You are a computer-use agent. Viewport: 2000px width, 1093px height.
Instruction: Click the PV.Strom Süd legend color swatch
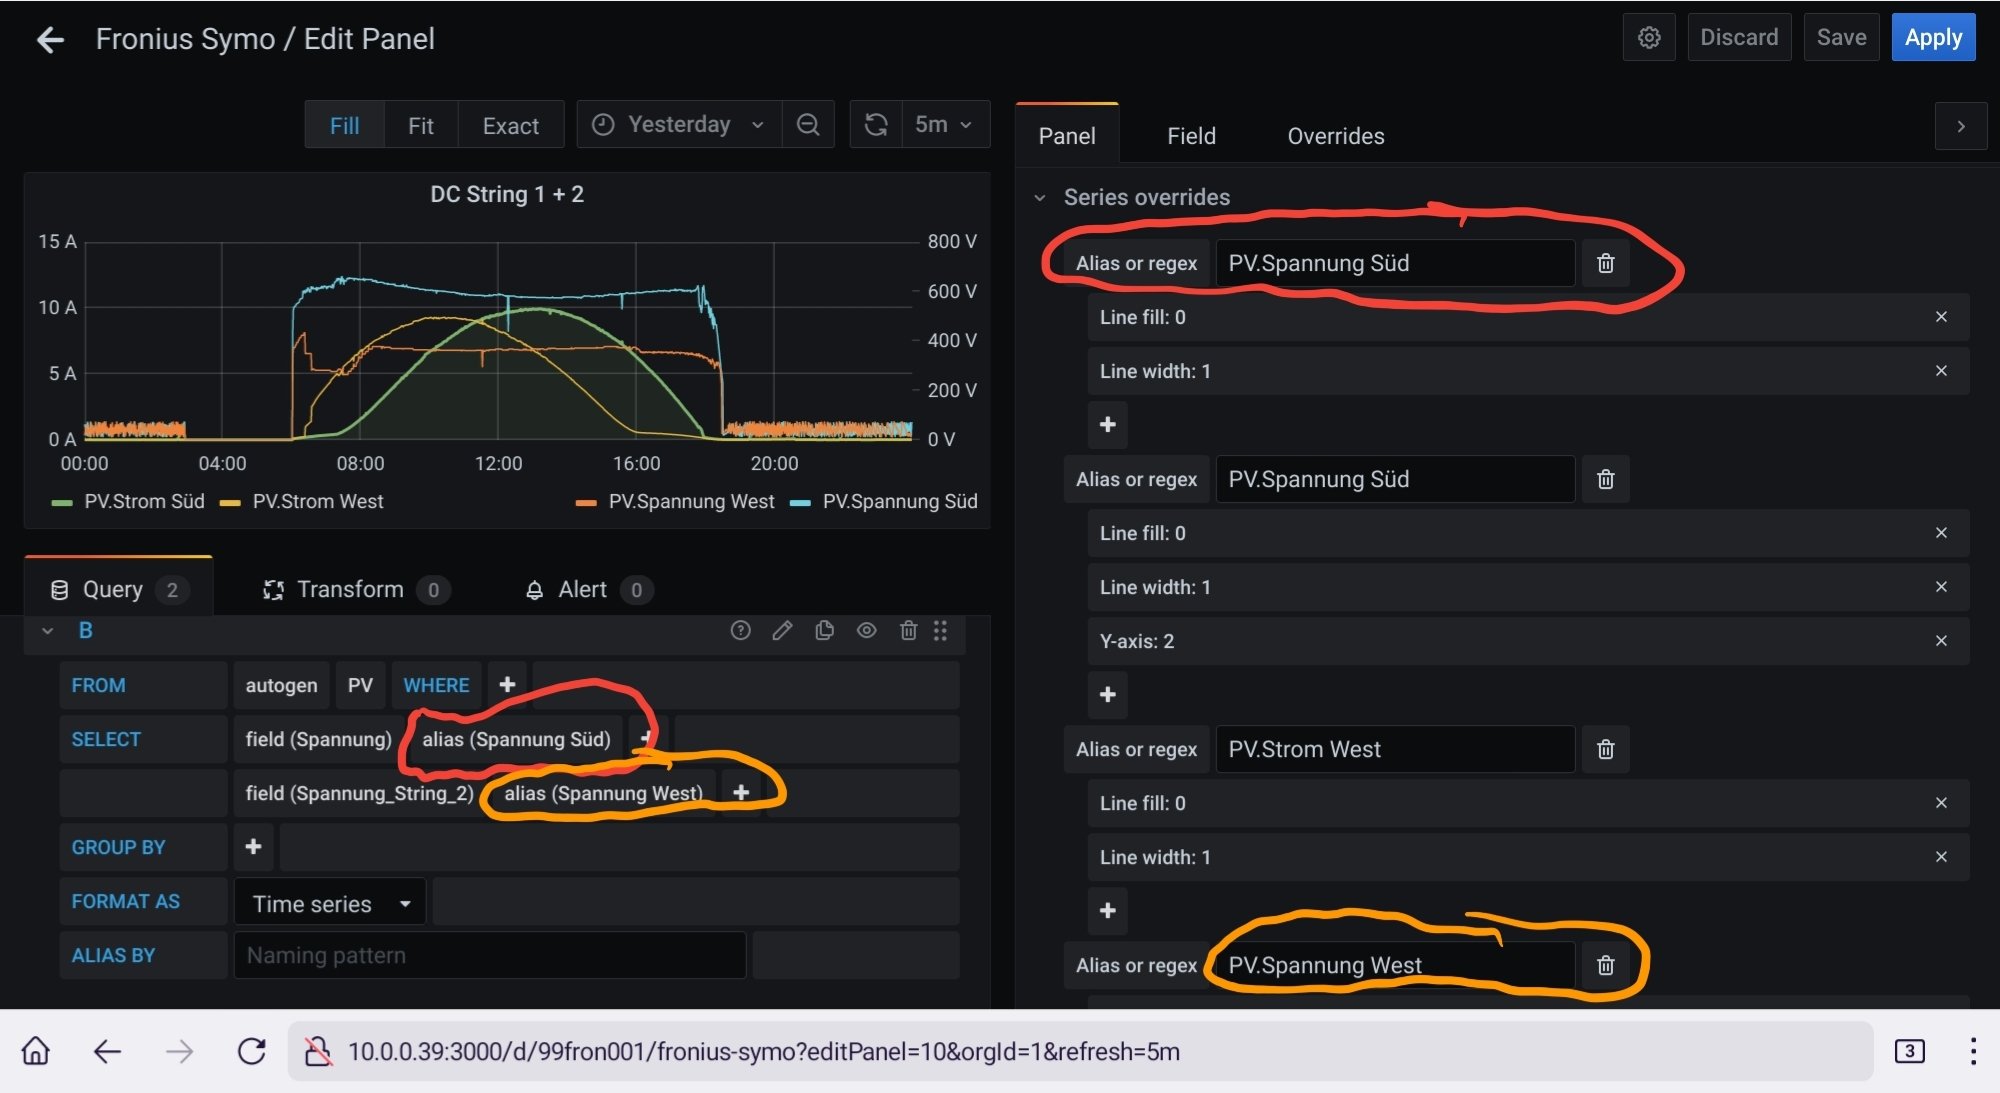[62, 503]
